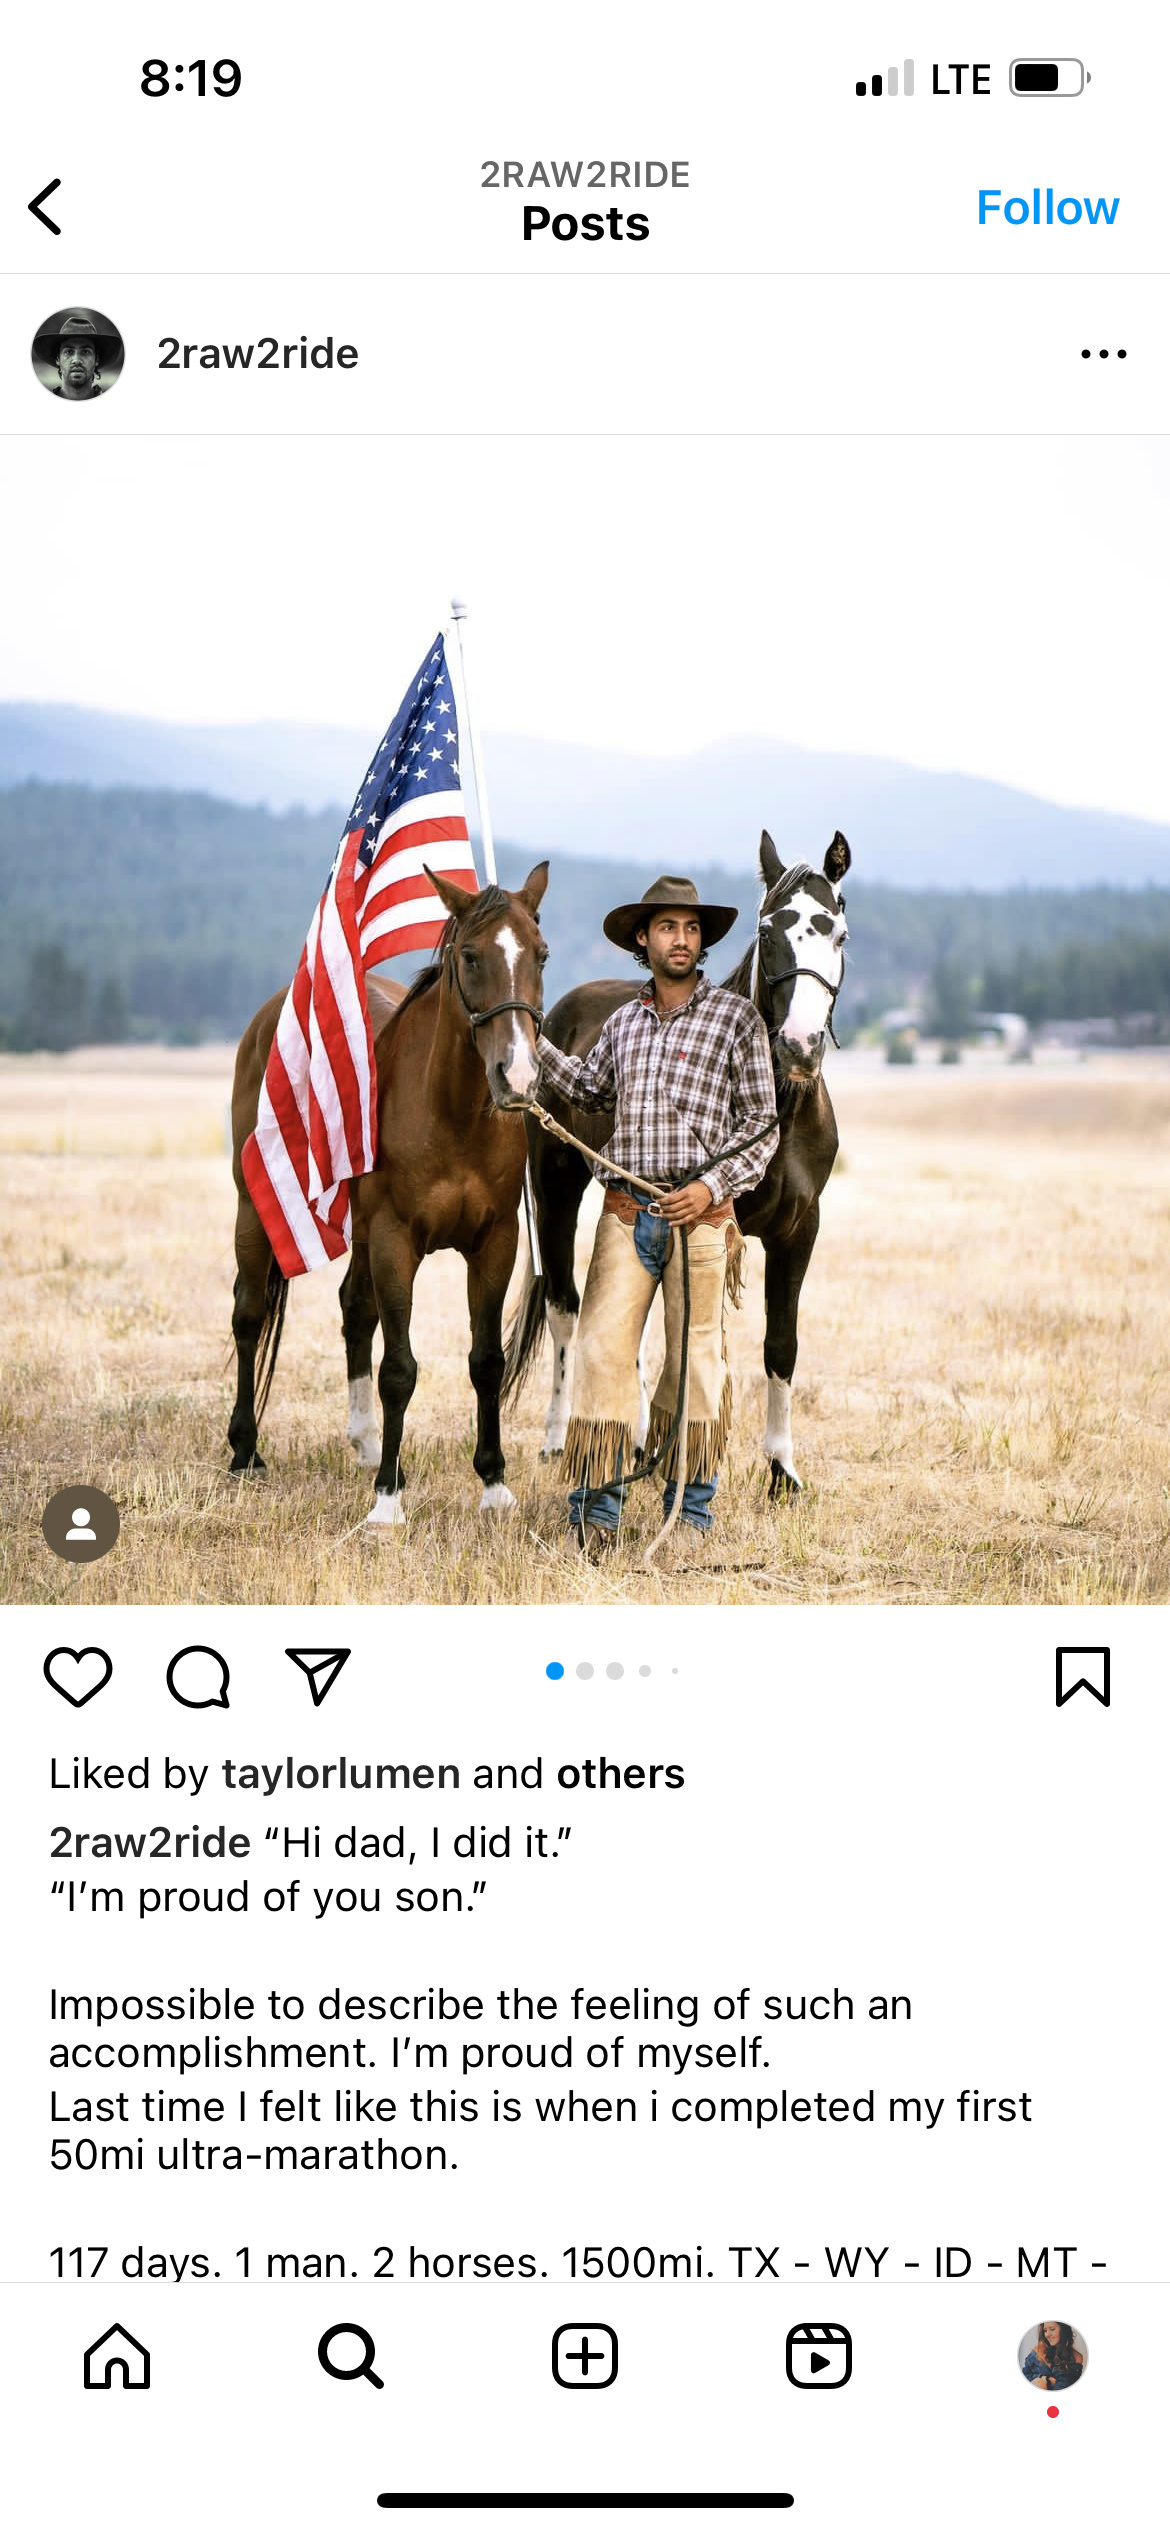Open your own profile avatar tab
This screenshot has height=2532, width=1170.
tap(1053, 2356)
